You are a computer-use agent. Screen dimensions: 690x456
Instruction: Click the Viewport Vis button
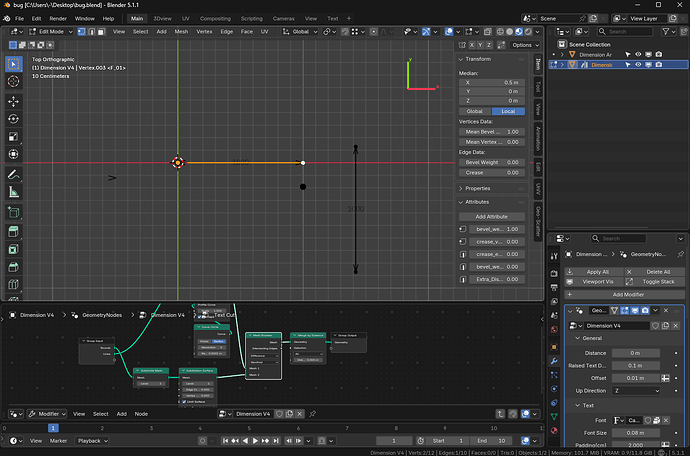(x=595, y=282)
